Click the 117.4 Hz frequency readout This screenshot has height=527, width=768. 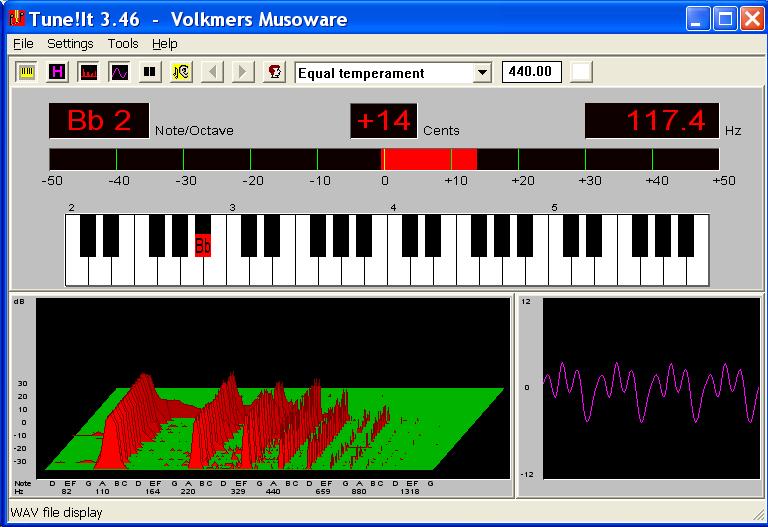click(x=652, y=120)
